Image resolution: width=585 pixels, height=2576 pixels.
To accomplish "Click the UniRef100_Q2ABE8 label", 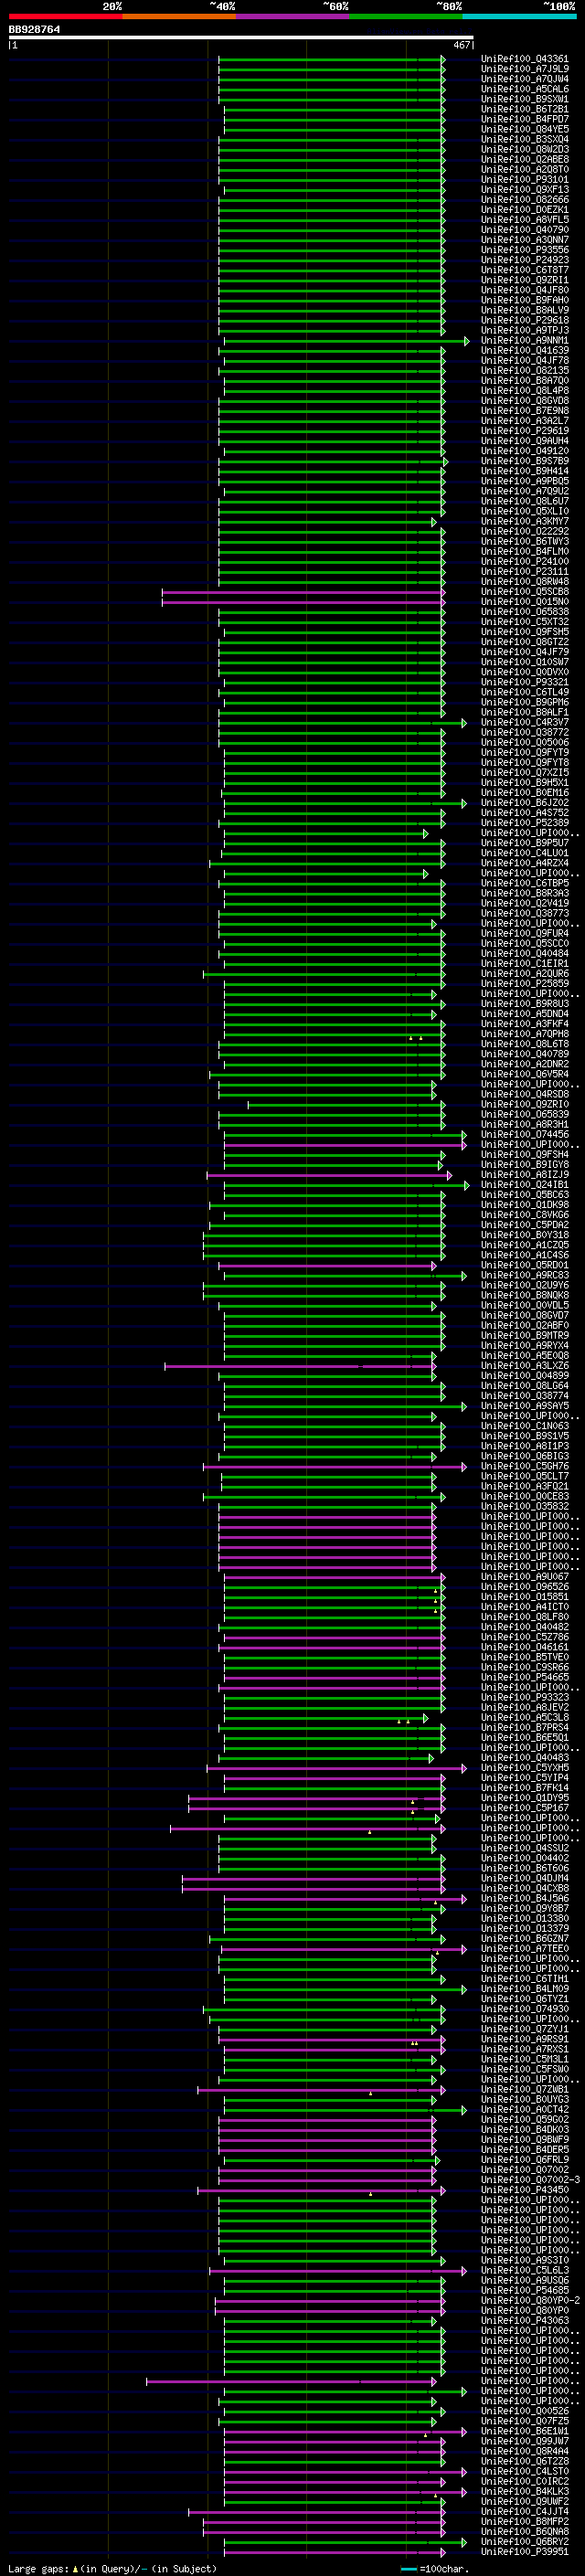I will pyautogui.click(x=525, y=159).
